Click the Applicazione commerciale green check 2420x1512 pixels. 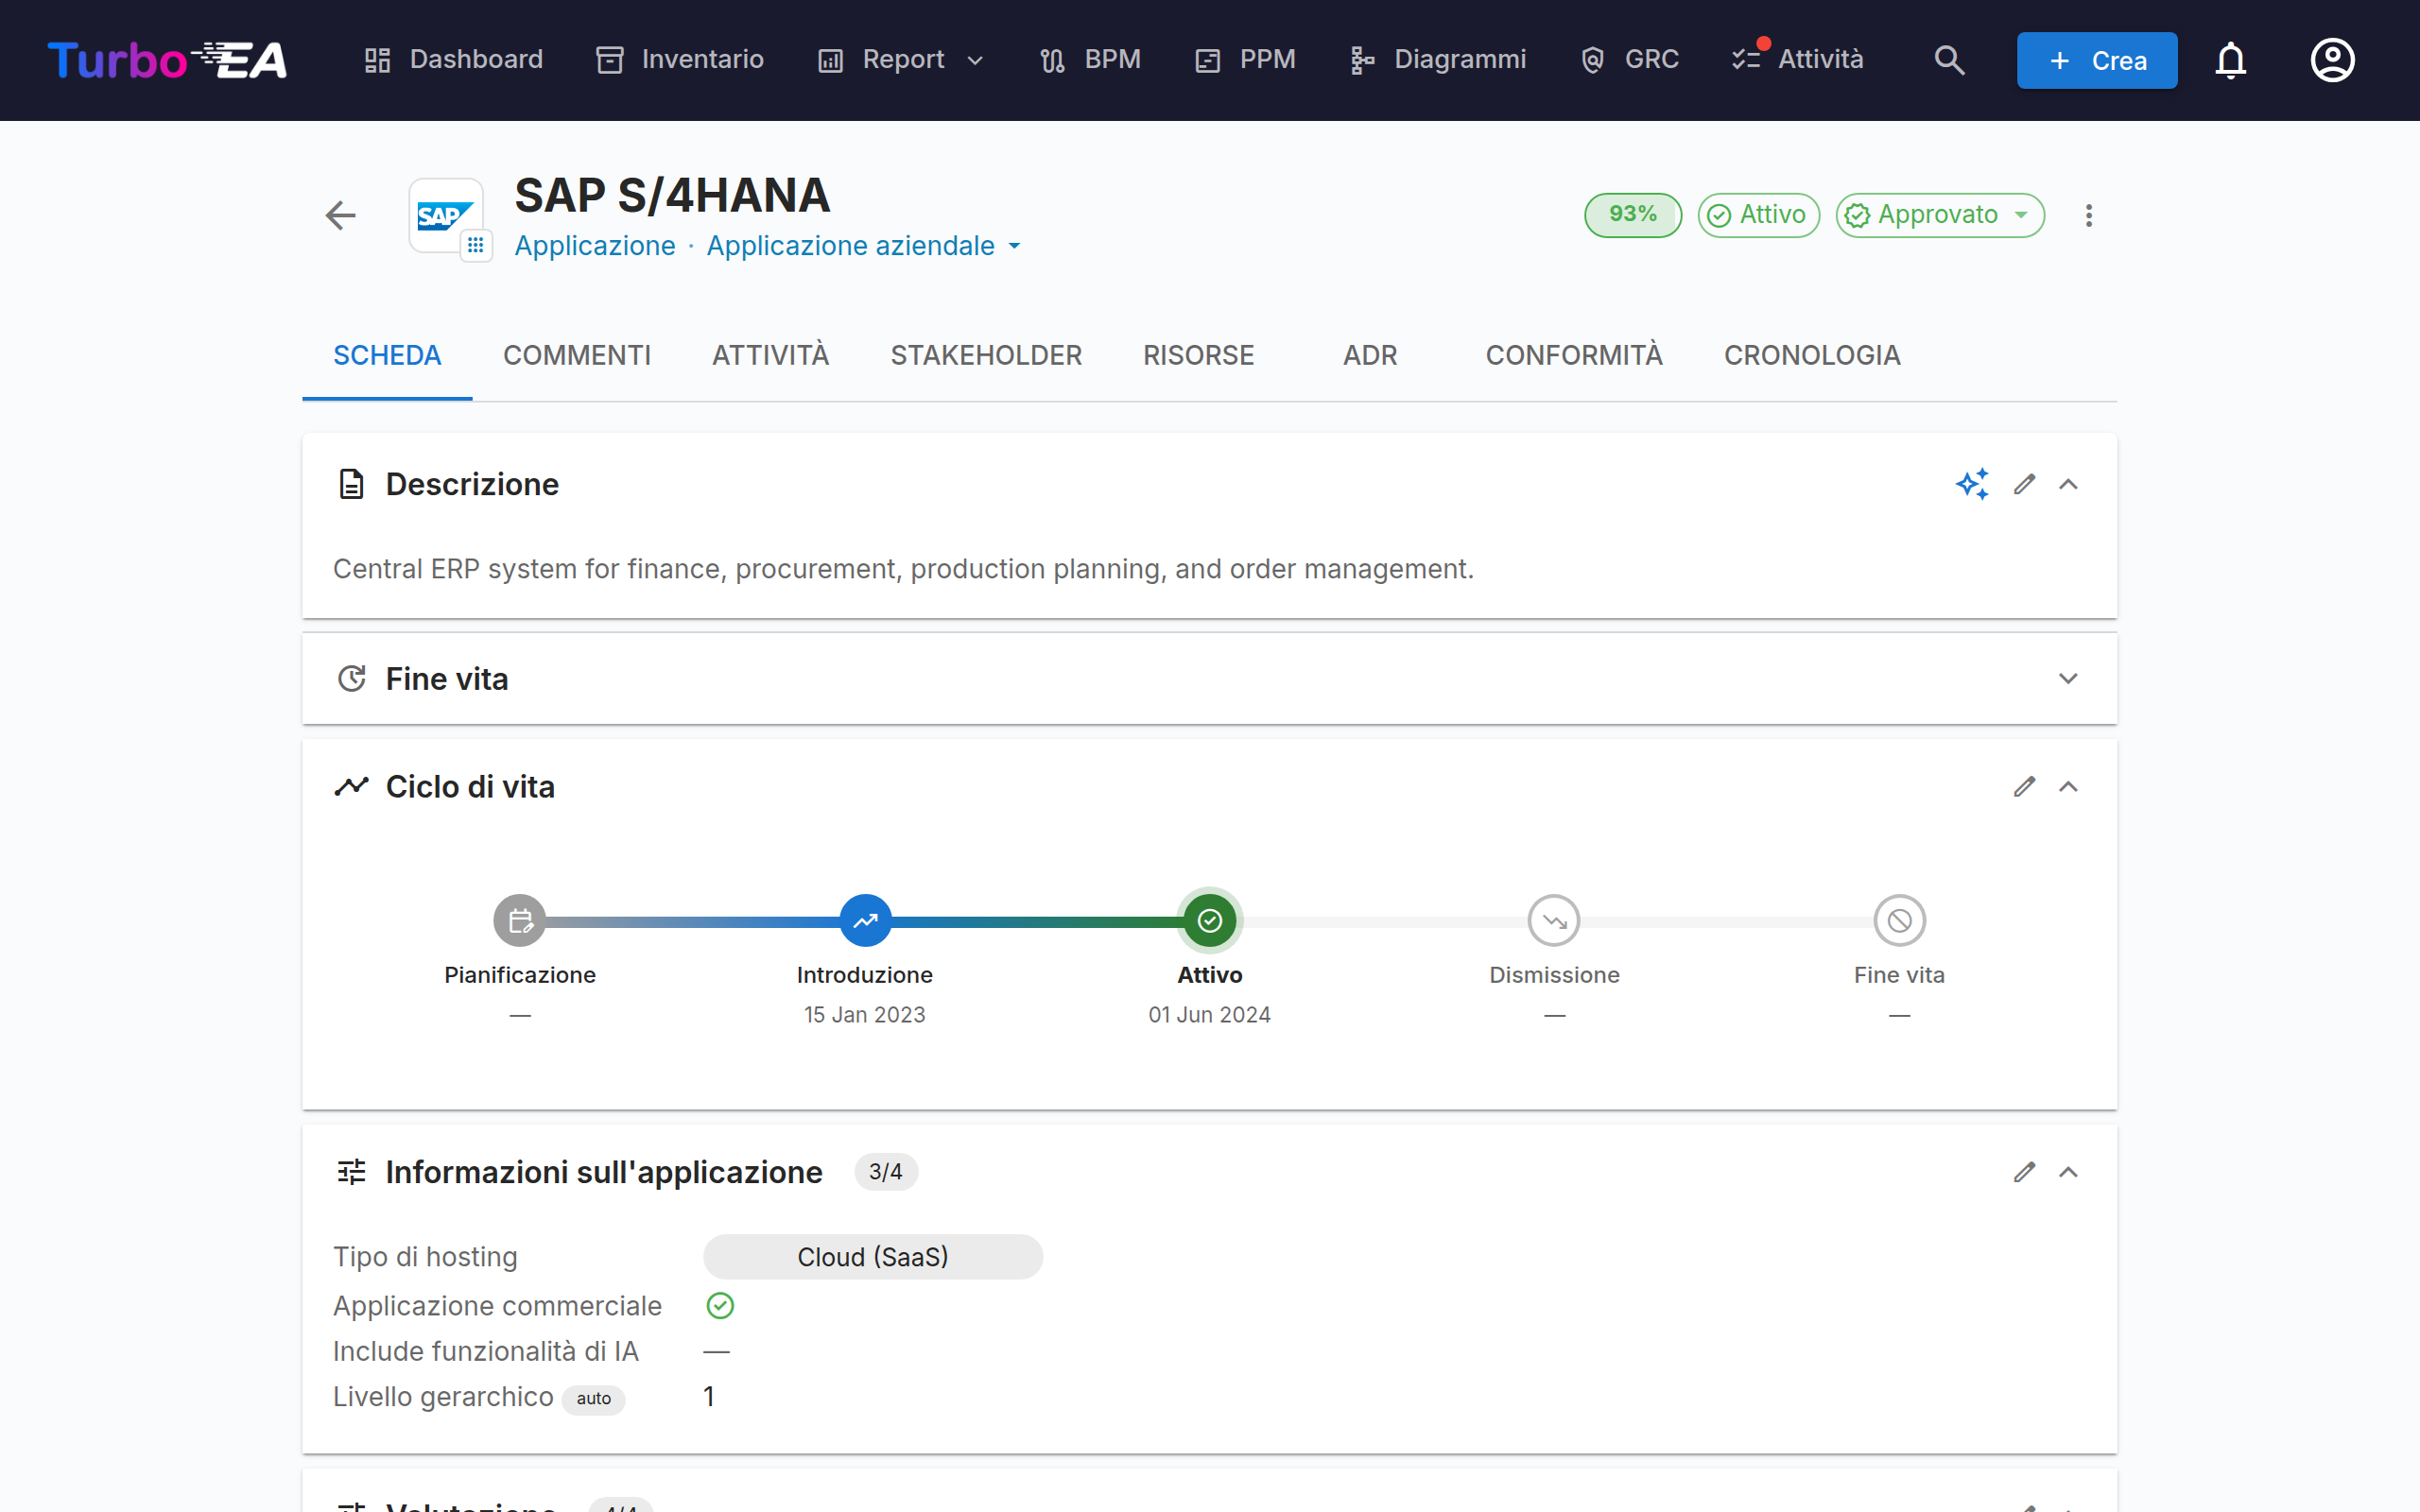[x=720, y=1305]
